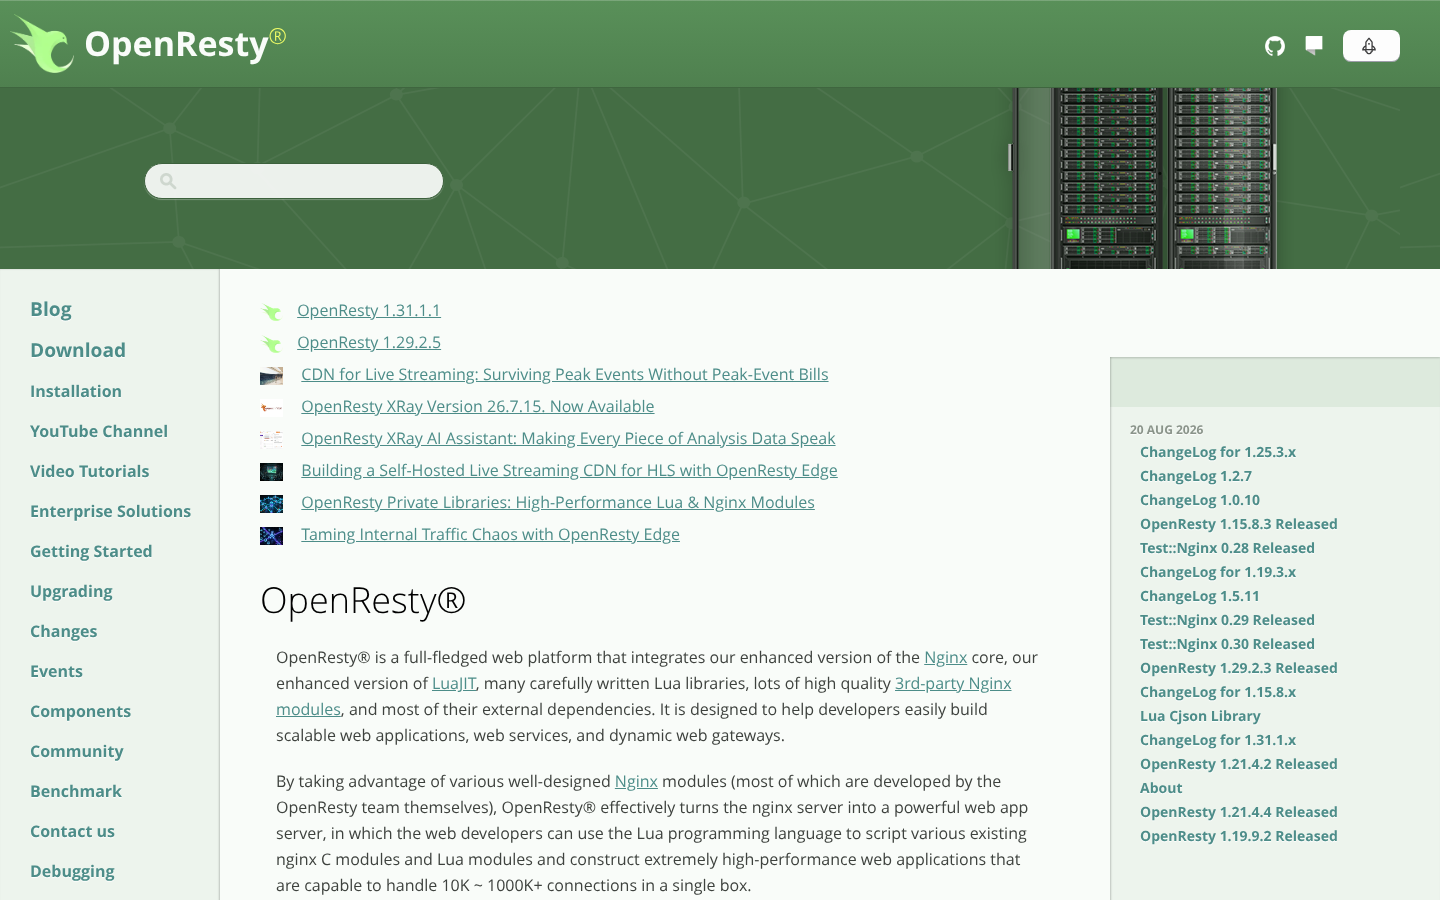Click the white rocket button
1440x900 pixels.
(1371, 46)
